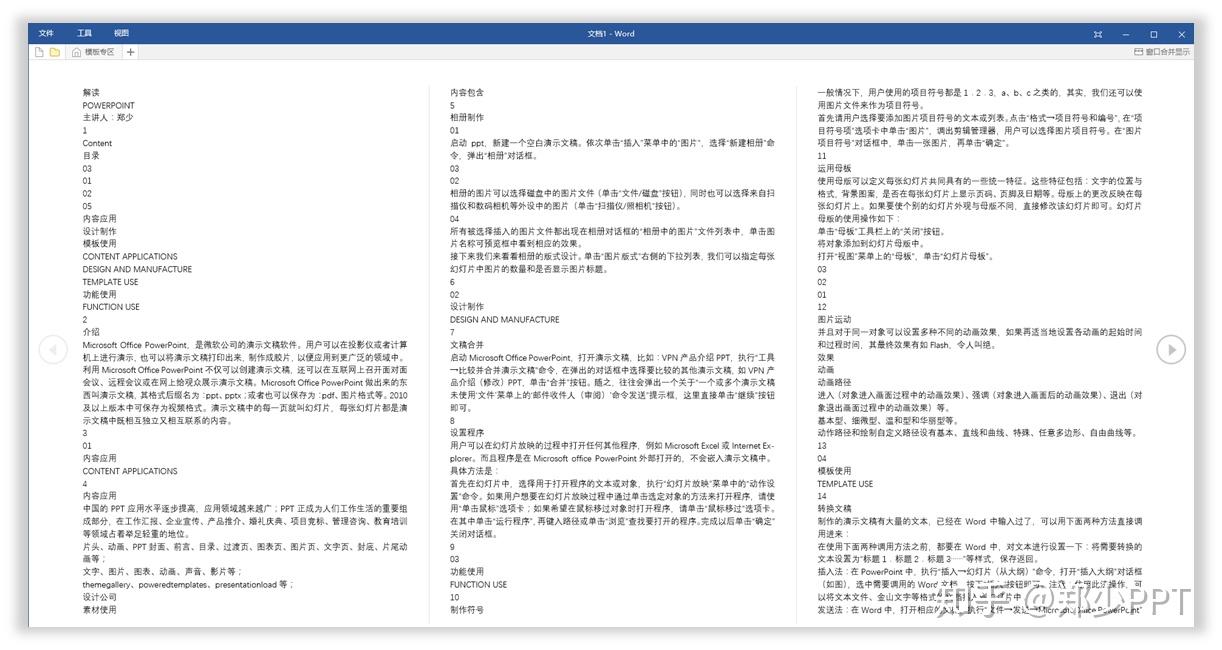Click the title text 文档1 - Word
Screen dimensions: 1222x650
point(611,33)
